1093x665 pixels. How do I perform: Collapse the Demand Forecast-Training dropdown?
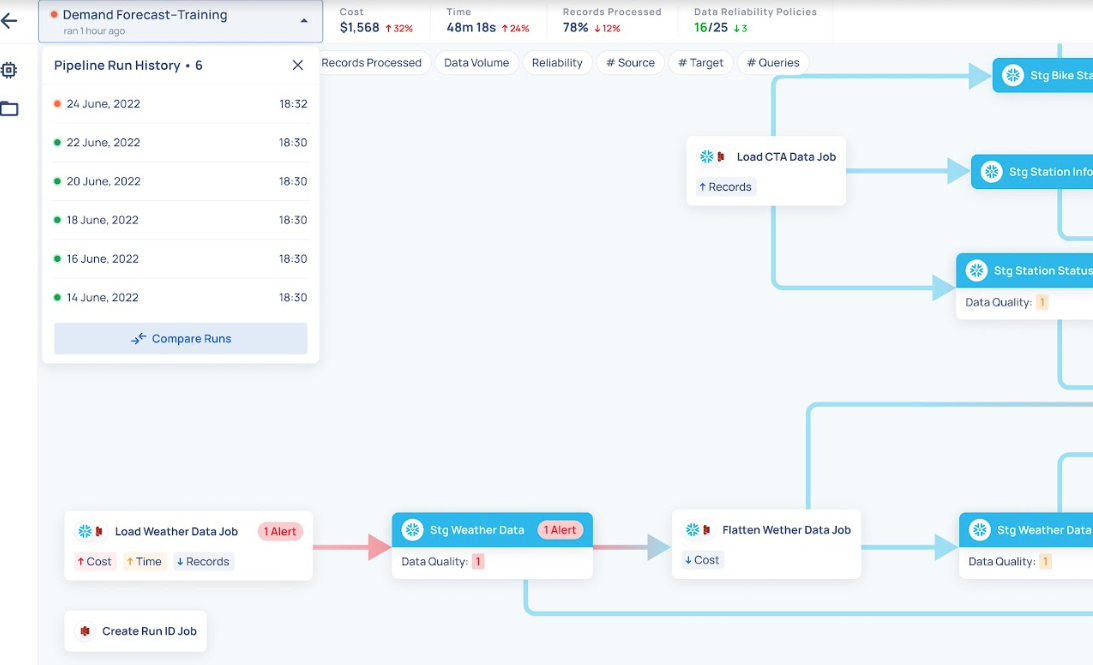[x=304, y=21]
